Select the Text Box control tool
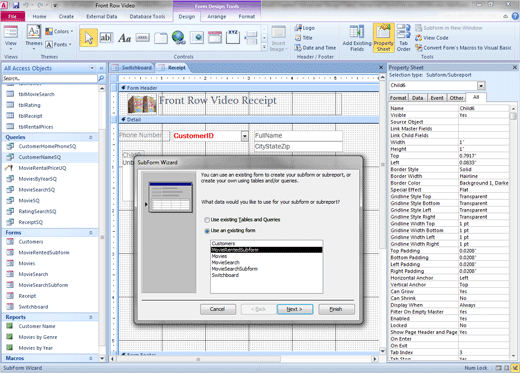 (x=106, y=38)
